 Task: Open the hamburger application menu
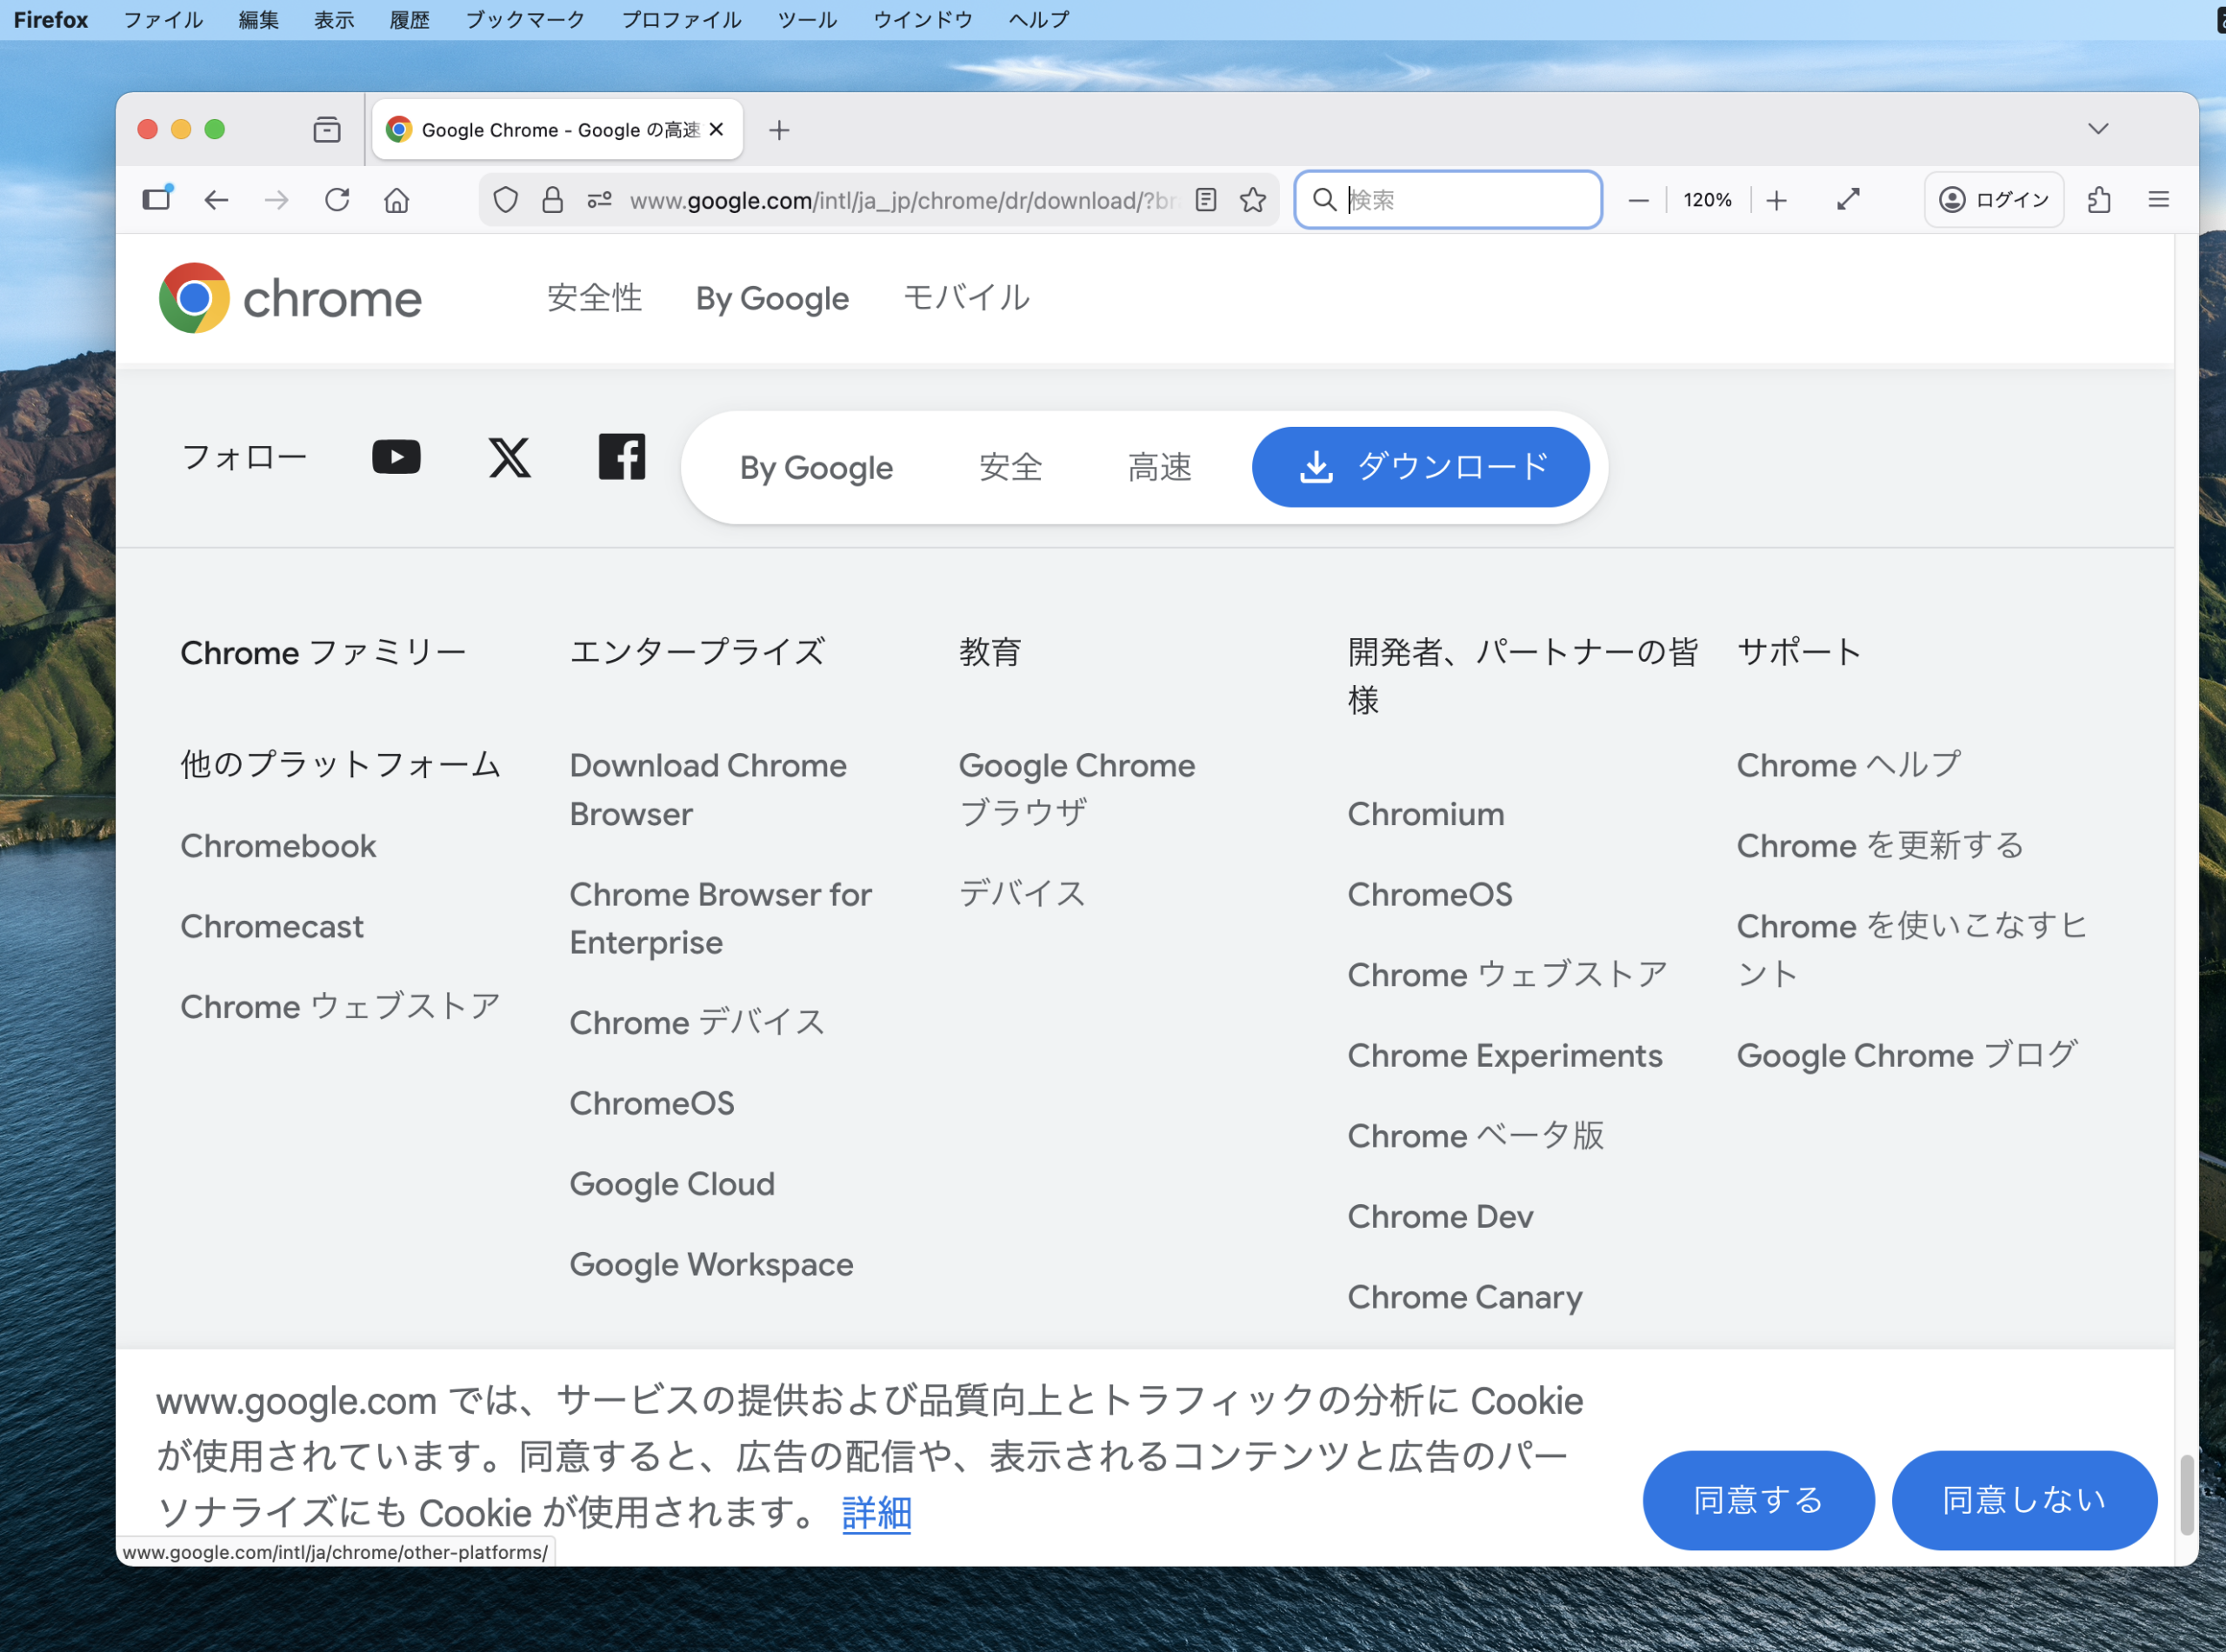click(x=2158, y=200)
